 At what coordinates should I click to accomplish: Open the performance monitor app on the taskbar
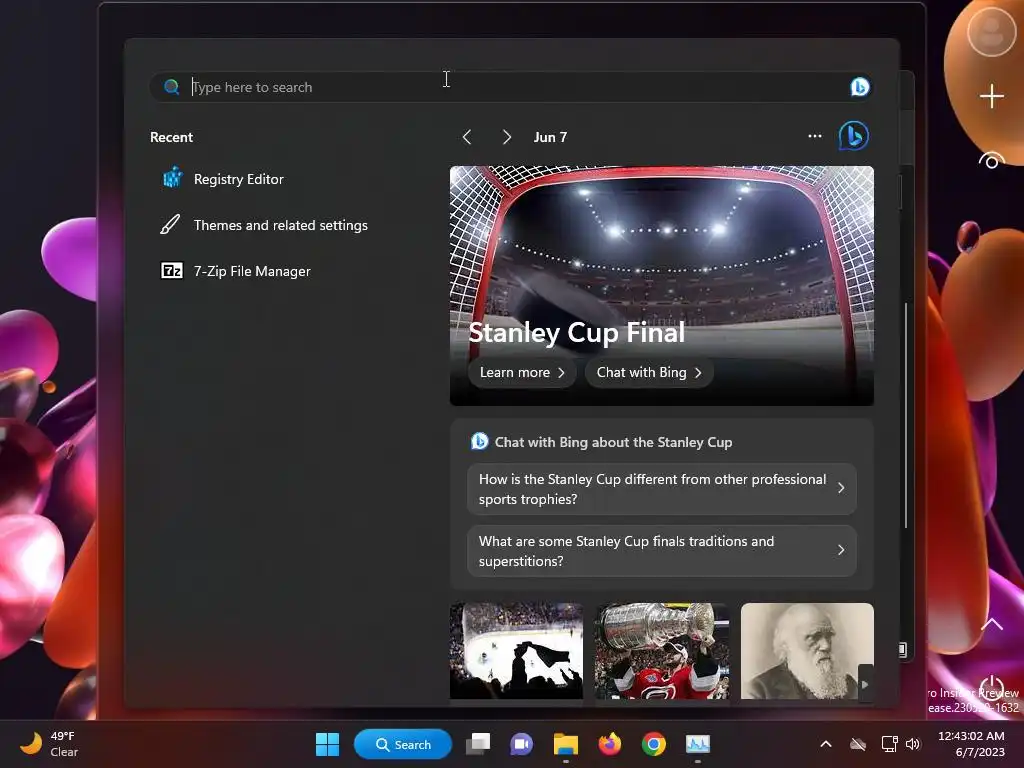[x=697, y=744]
